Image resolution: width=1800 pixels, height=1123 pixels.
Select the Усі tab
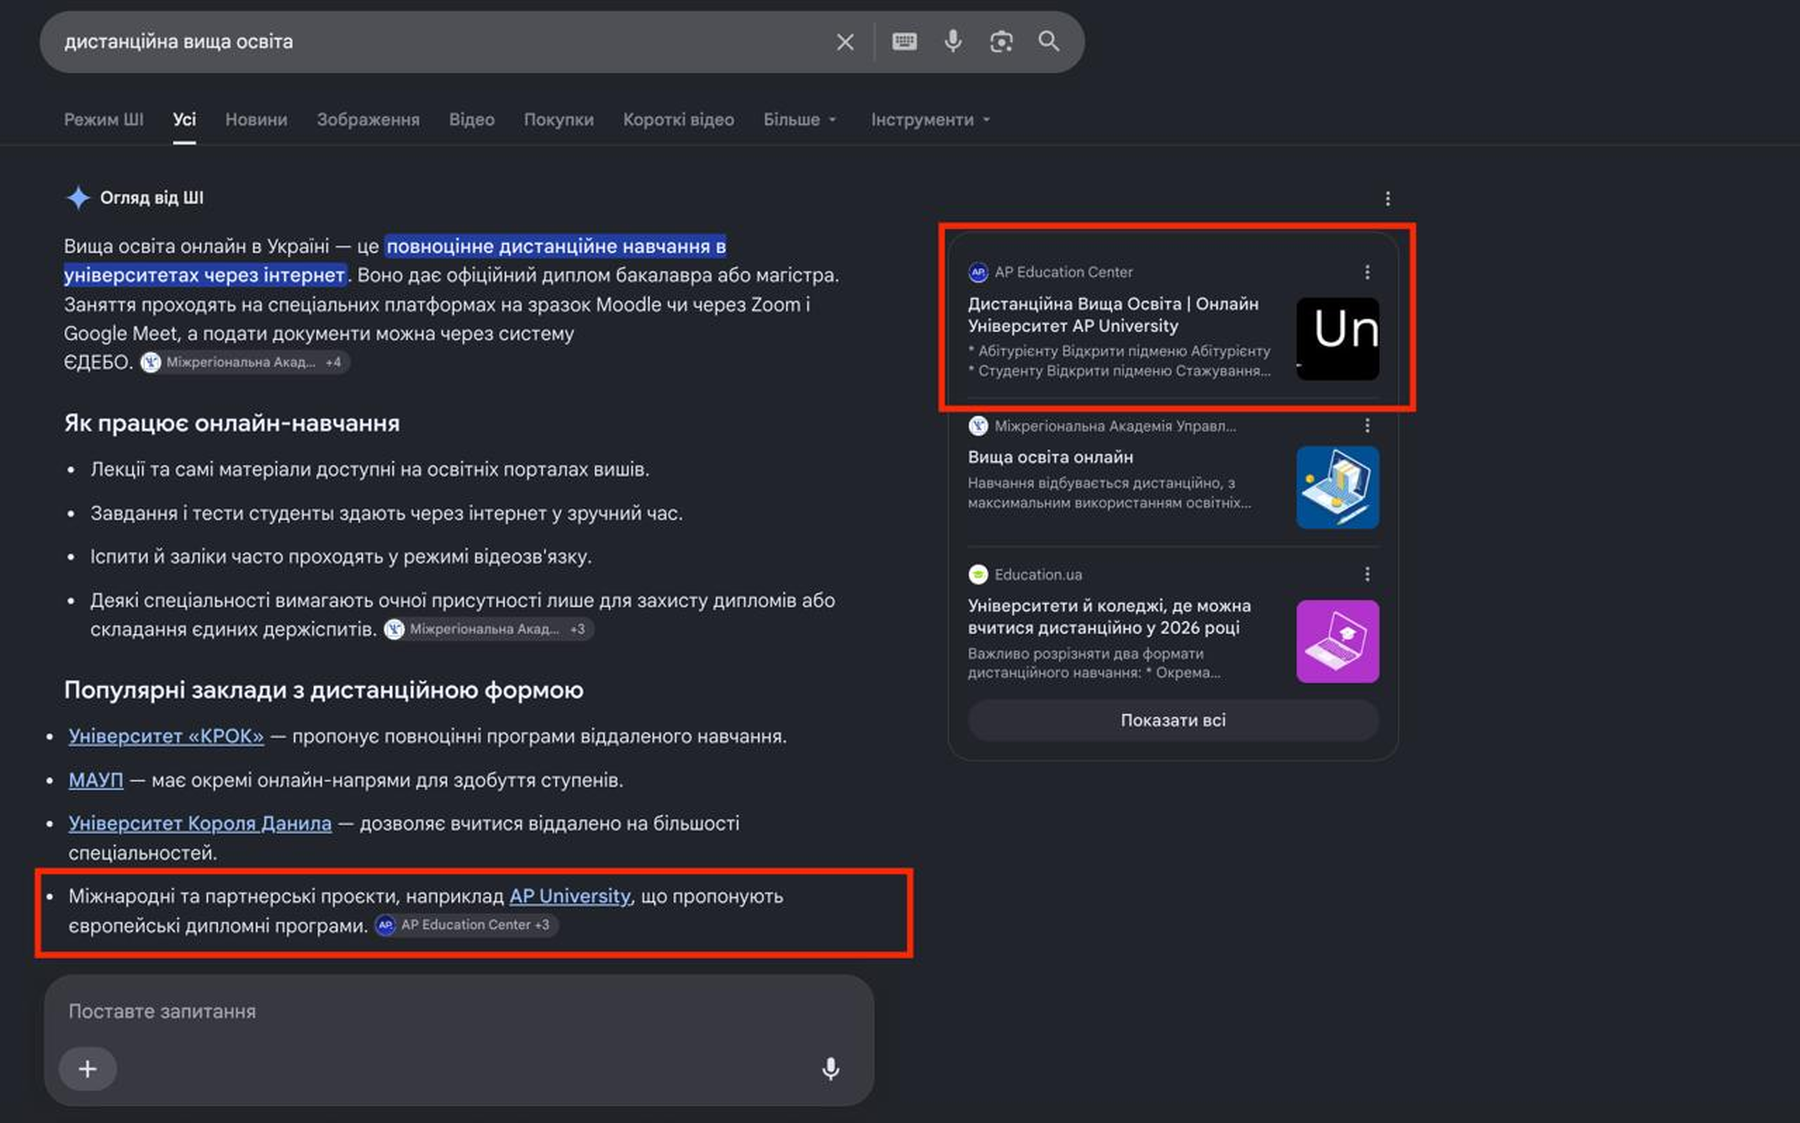click(x=184, y=120)
